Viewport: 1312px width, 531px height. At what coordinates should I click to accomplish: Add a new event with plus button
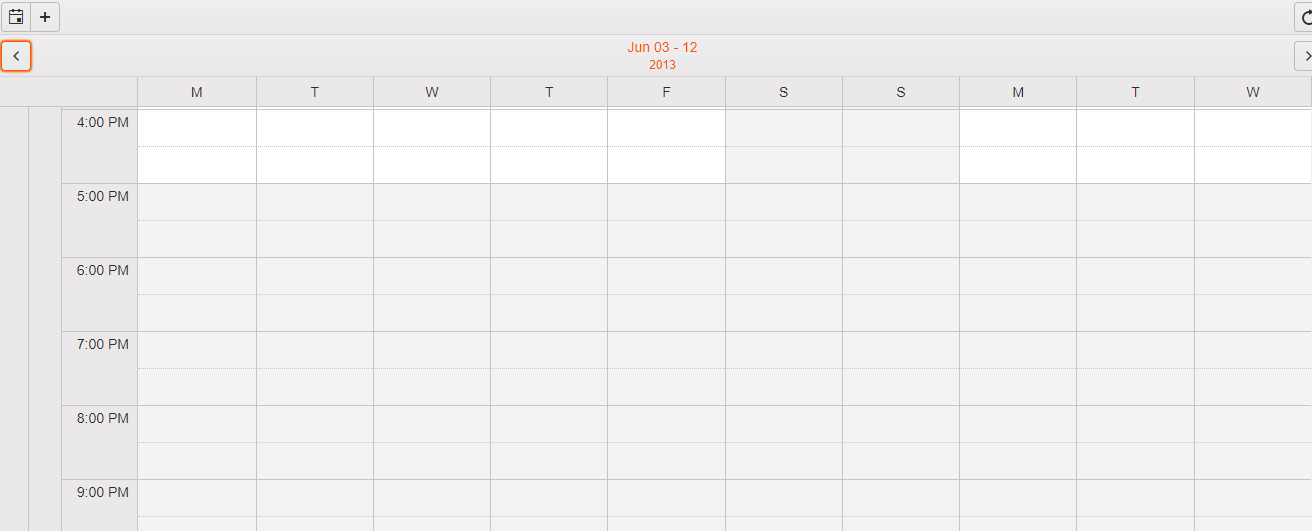click(45, 17)
